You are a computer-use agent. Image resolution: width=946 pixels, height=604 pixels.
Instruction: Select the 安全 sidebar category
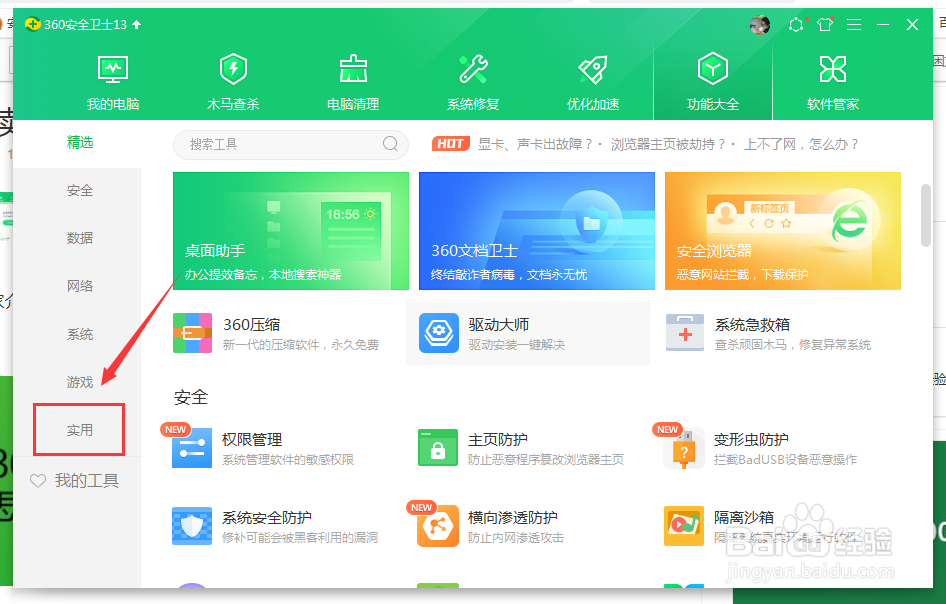(x=80, y=191)
